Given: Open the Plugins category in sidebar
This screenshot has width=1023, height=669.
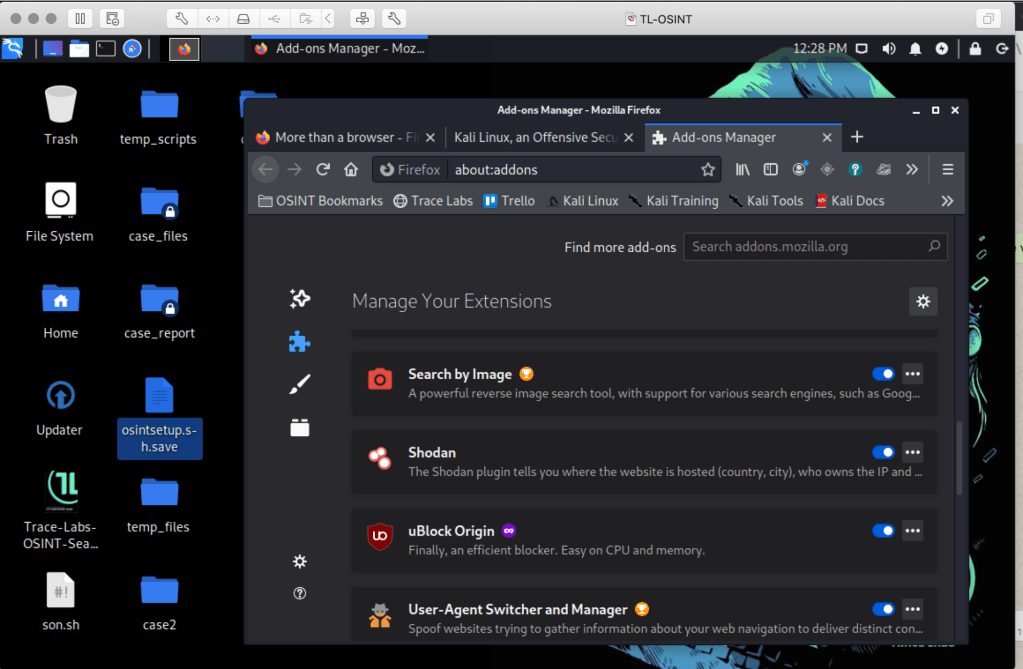Looking at the screenshot, I should tap(299, 427).
